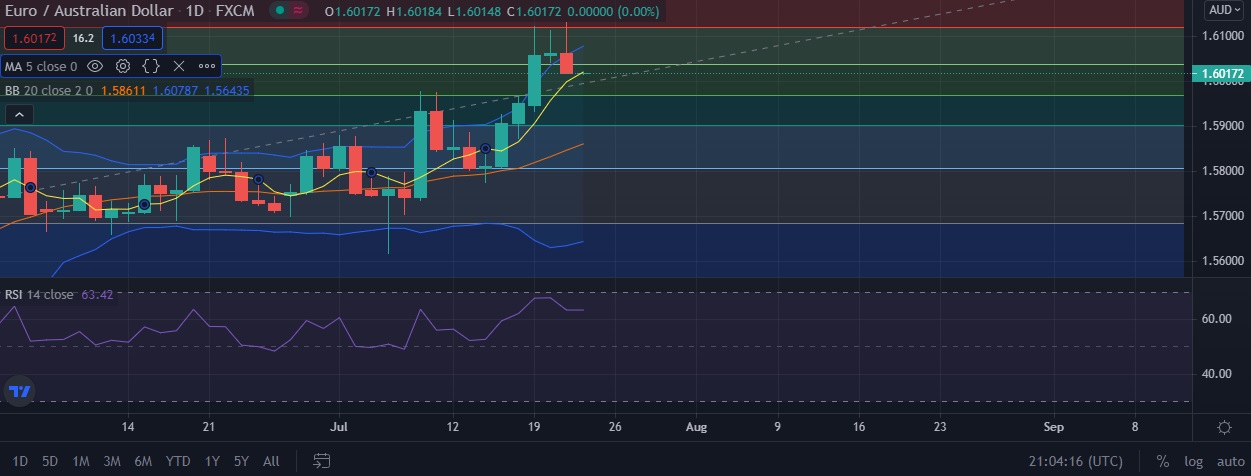This screenshot has height=476, width=1251.
Task: Set range to YTD
Action: tap(178, 461)
